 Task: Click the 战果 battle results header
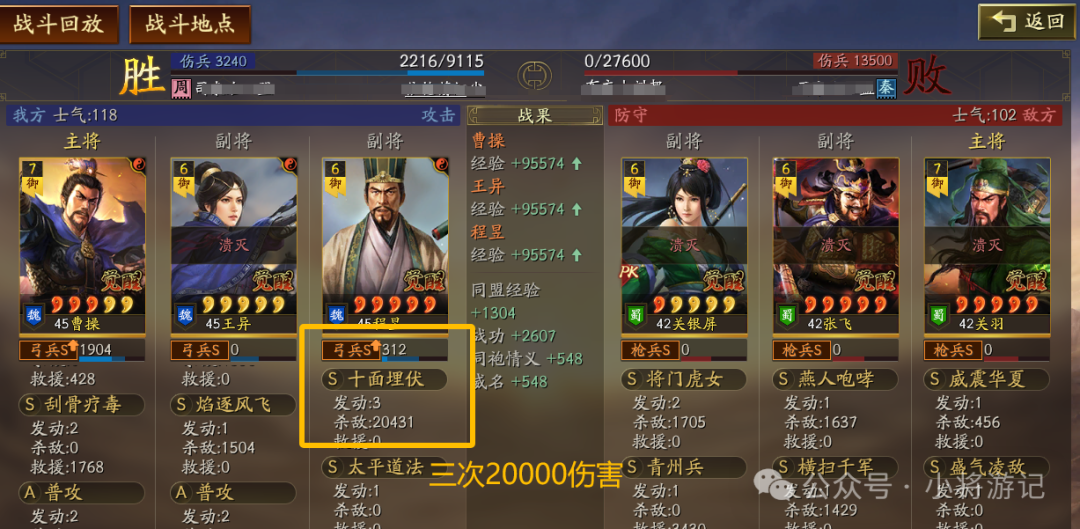coord(534,115)
